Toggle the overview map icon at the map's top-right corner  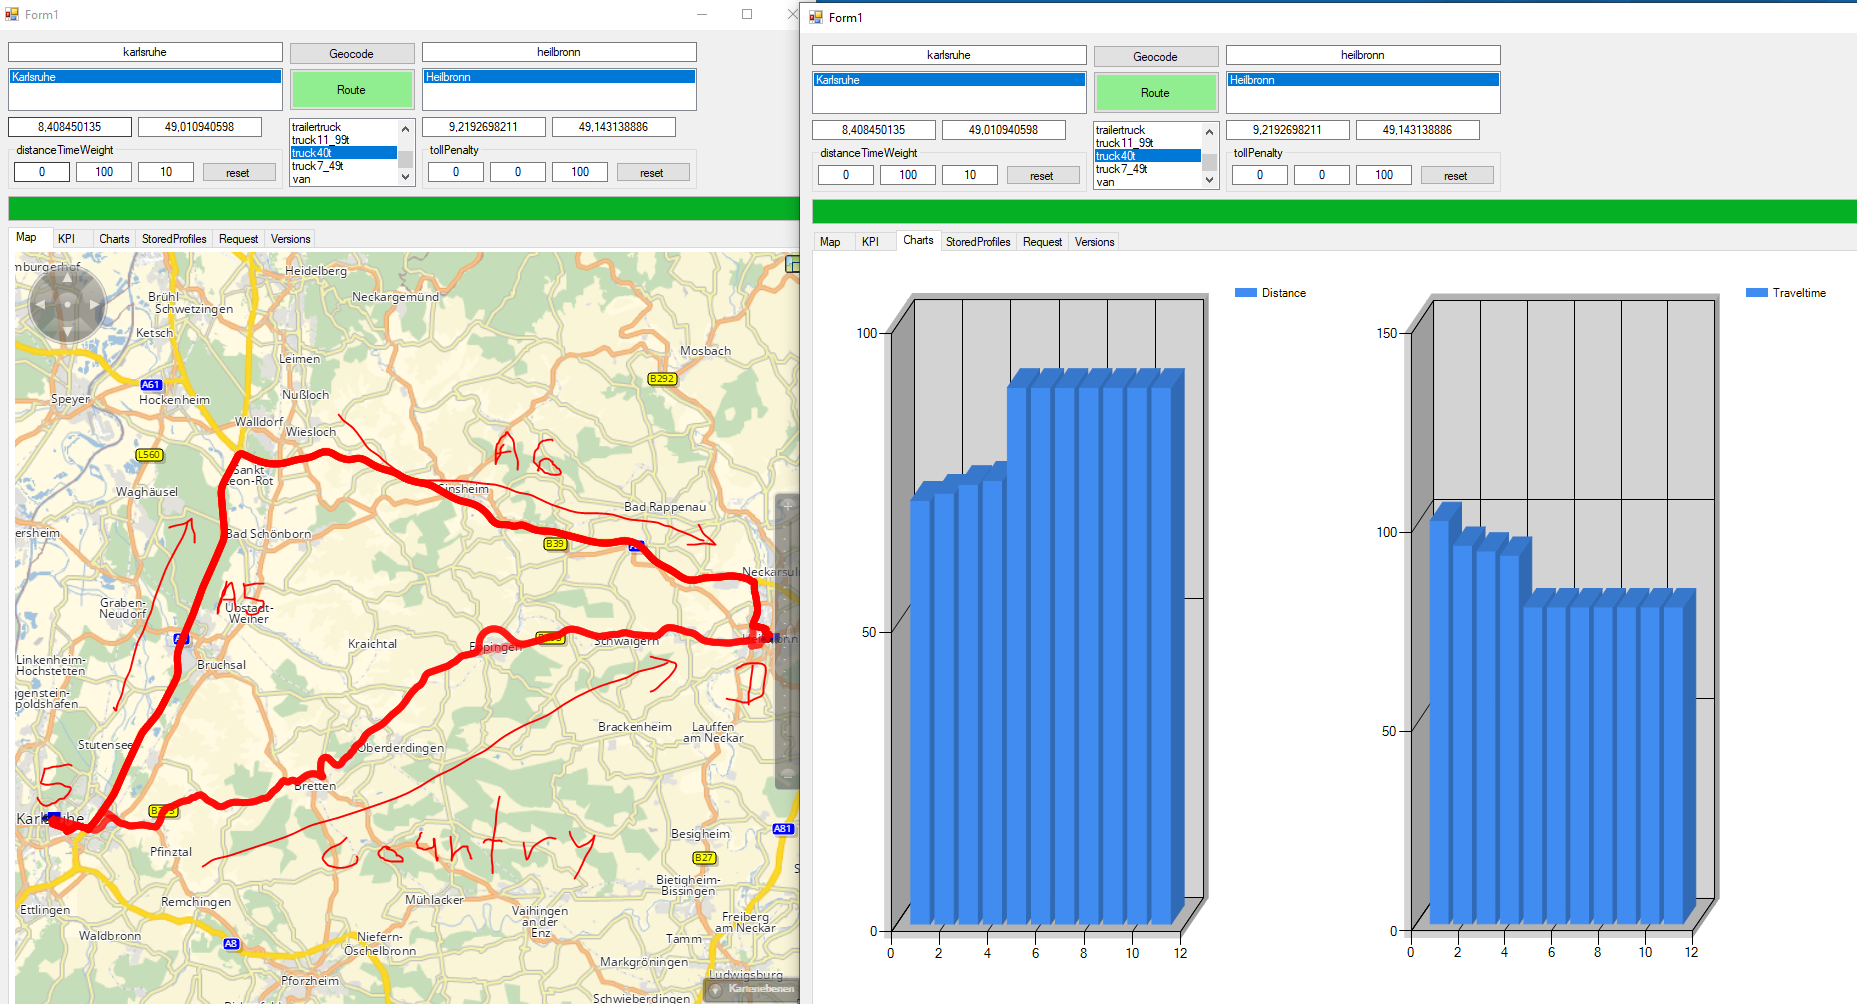click(793, 264)
